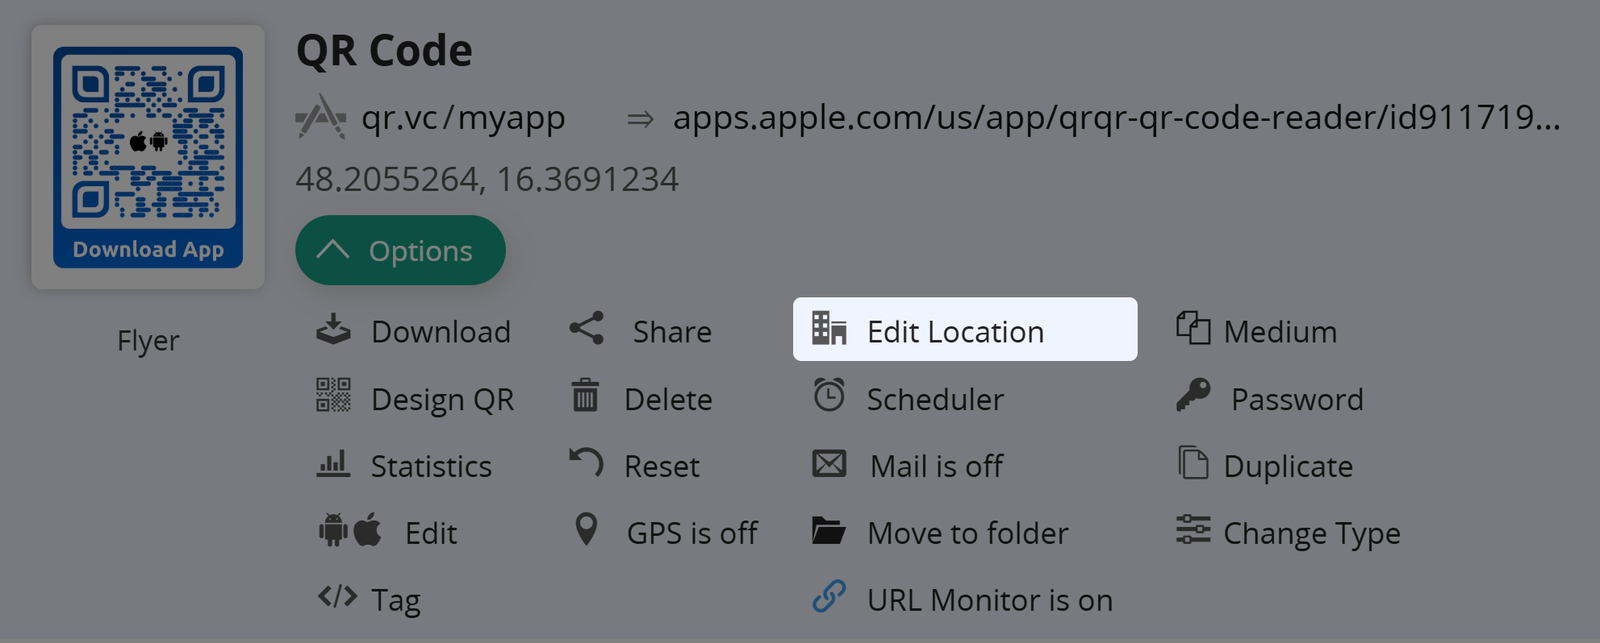Click the Download App QR code thumbnail
This screenshot has width=1600, height=643.
pyautogui.click(x=148, y=157)
